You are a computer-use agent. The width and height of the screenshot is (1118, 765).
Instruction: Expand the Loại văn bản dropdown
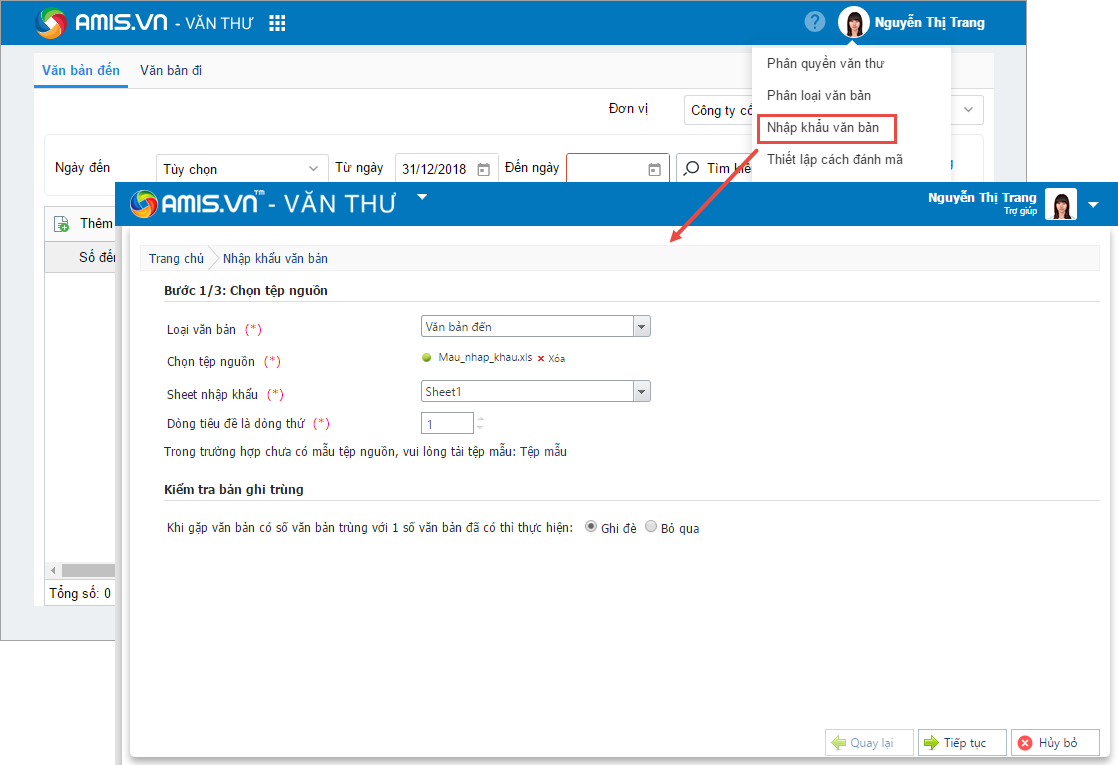coord(641,326)
